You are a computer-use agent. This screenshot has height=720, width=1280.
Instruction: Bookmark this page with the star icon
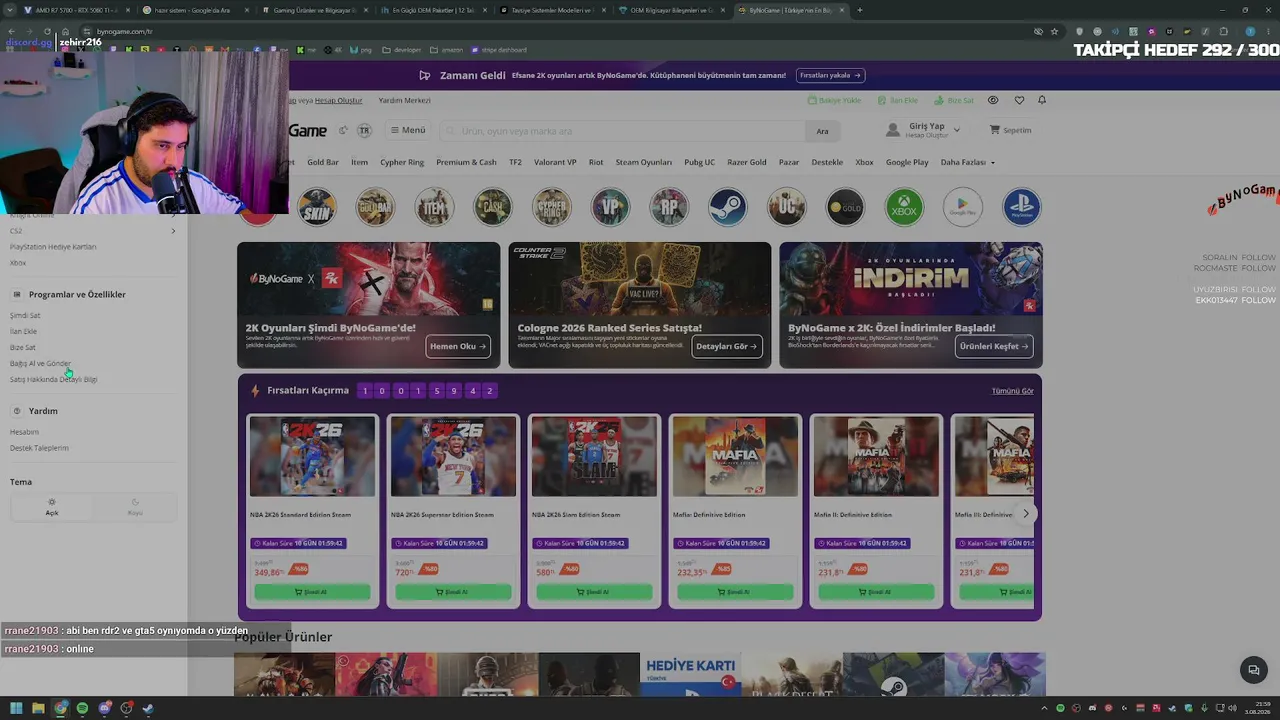click(1054, 31)
